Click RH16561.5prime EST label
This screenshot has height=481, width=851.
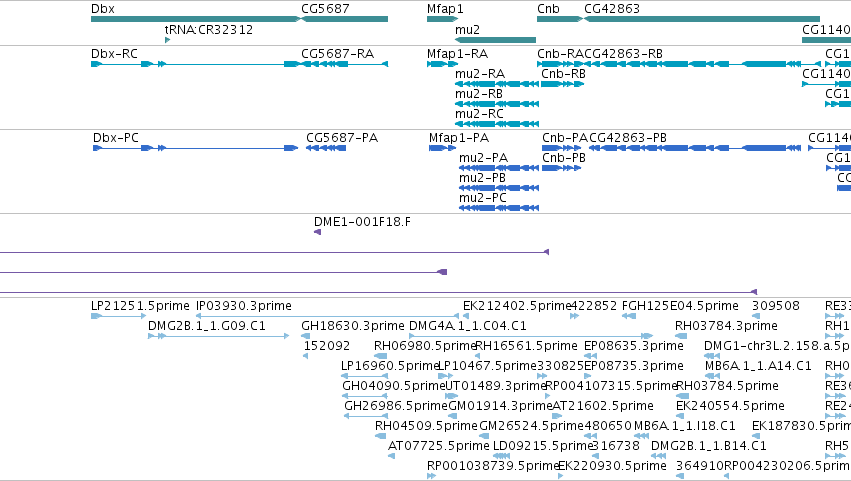pos(526,346)
